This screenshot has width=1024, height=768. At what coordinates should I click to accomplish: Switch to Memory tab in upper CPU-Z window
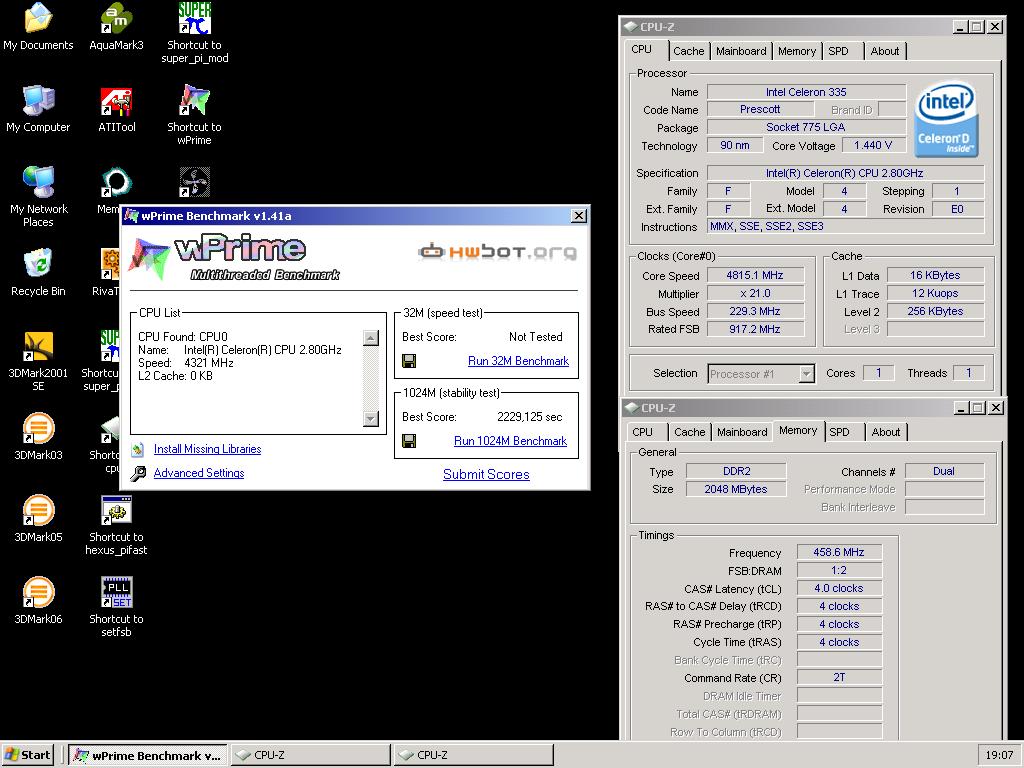[x=797, y=51]
